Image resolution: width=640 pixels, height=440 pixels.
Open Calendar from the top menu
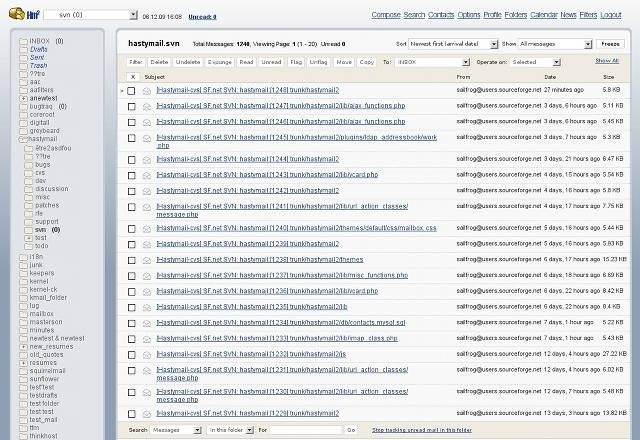pyautogui.click(x=544, y=15)
